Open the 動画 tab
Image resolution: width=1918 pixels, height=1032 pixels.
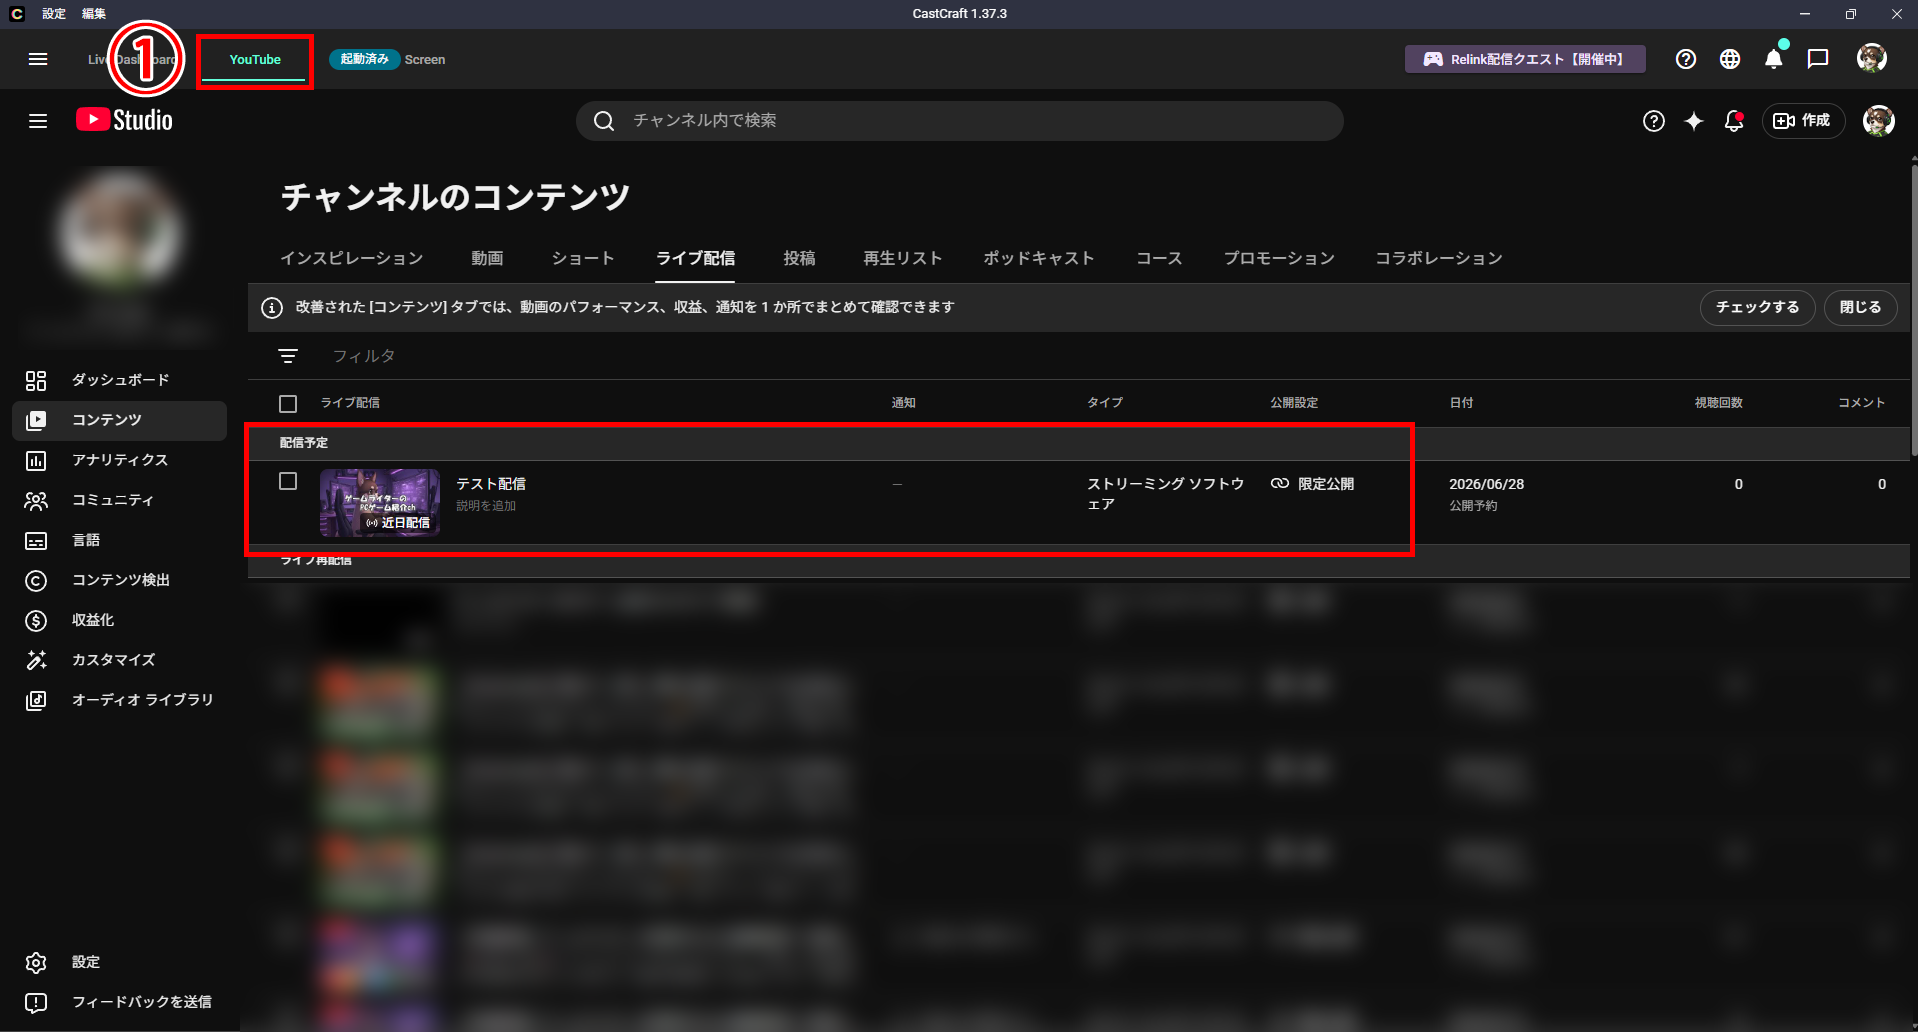[487, 258]
